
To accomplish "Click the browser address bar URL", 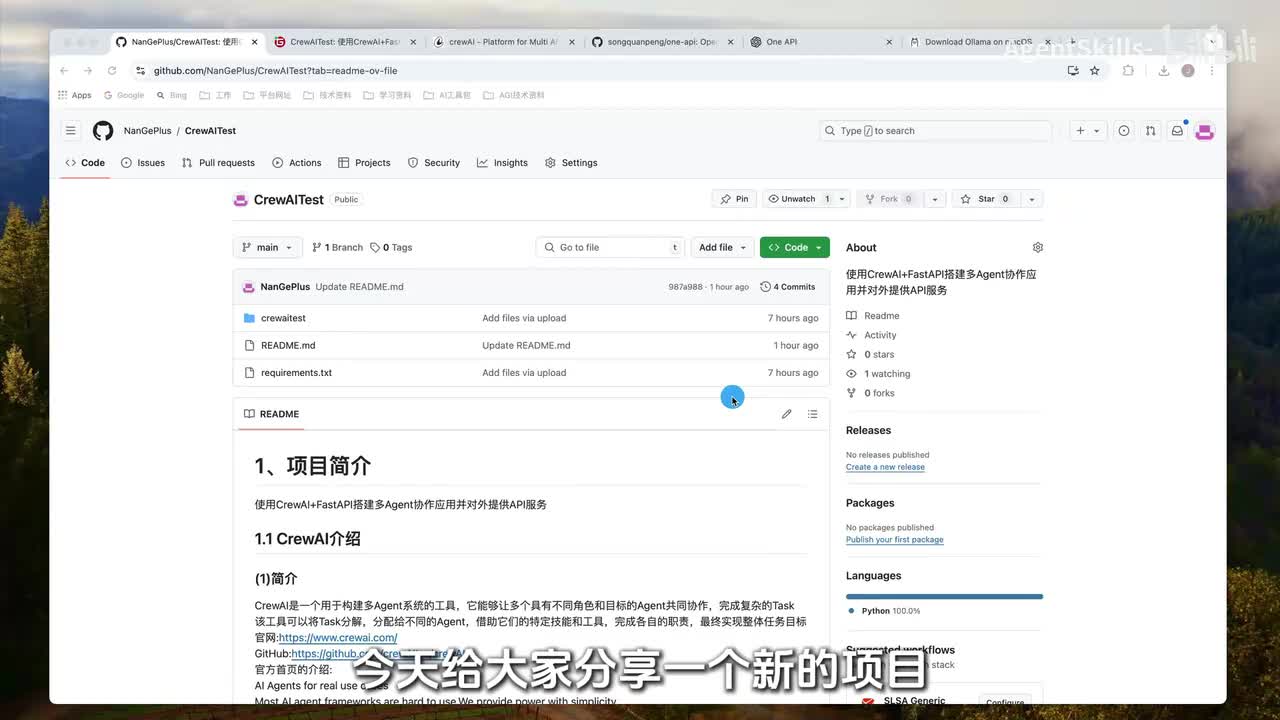I will pyautogui.click(x=275, y=71).
